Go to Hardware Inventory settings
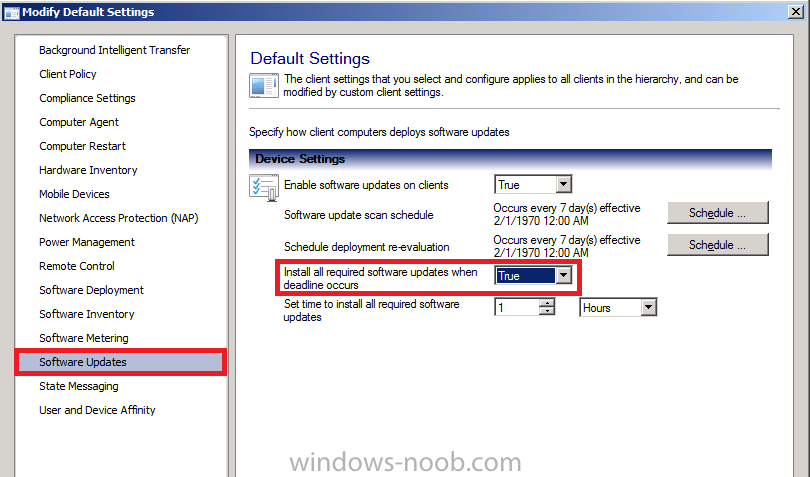The image size is (810, 477). pyautogui.click(x=88, y=170)
